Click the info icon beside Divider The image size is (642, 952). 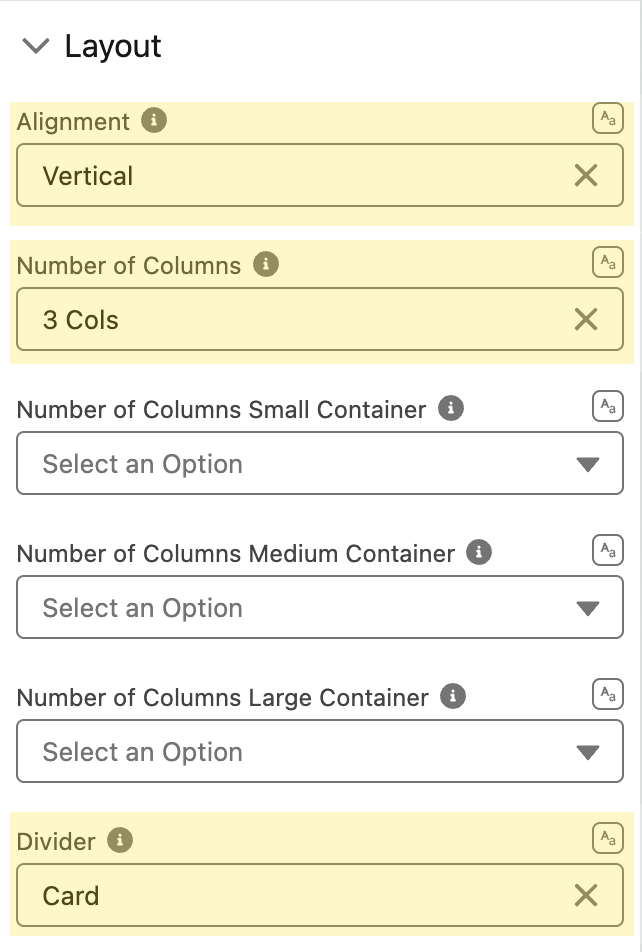pyautogui.click(x=120, y=840)
